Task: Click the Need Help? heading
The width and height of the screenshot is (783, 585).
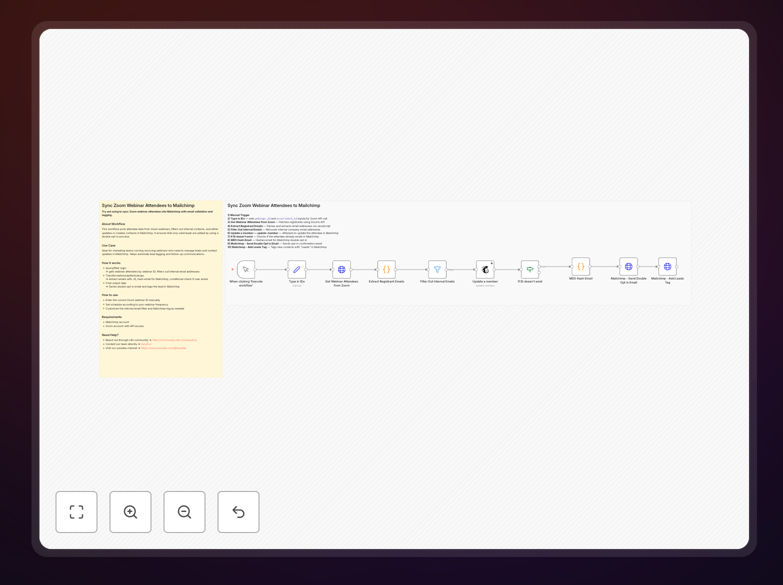Action: click(110, 335)
